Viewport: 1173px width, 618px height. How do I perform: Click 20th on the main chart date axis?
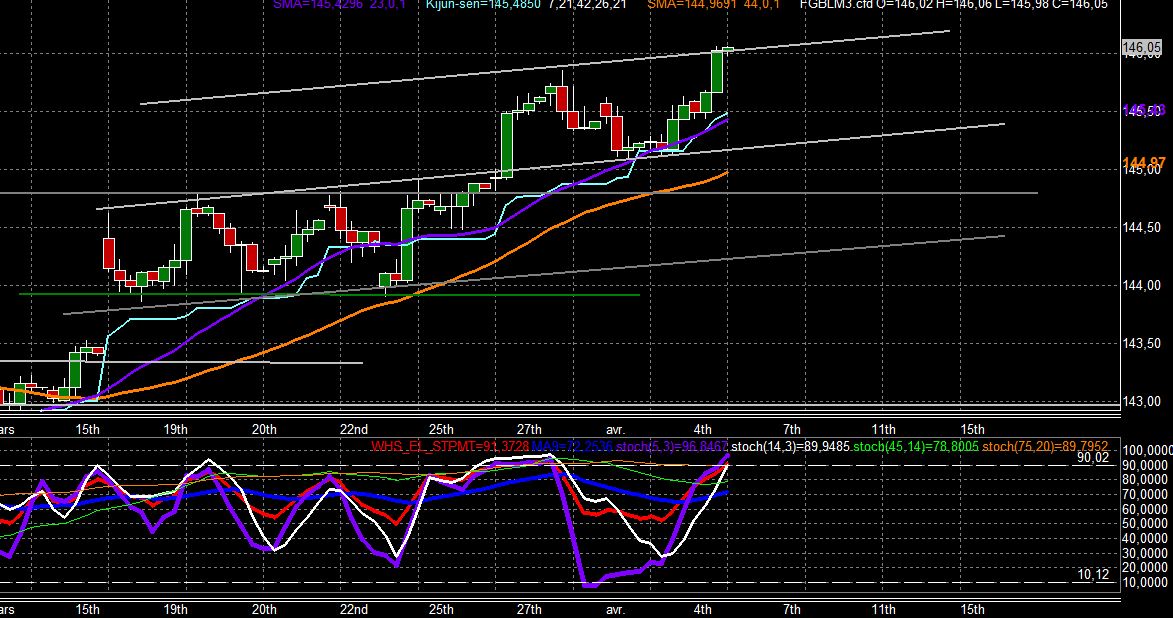point(264,429)
